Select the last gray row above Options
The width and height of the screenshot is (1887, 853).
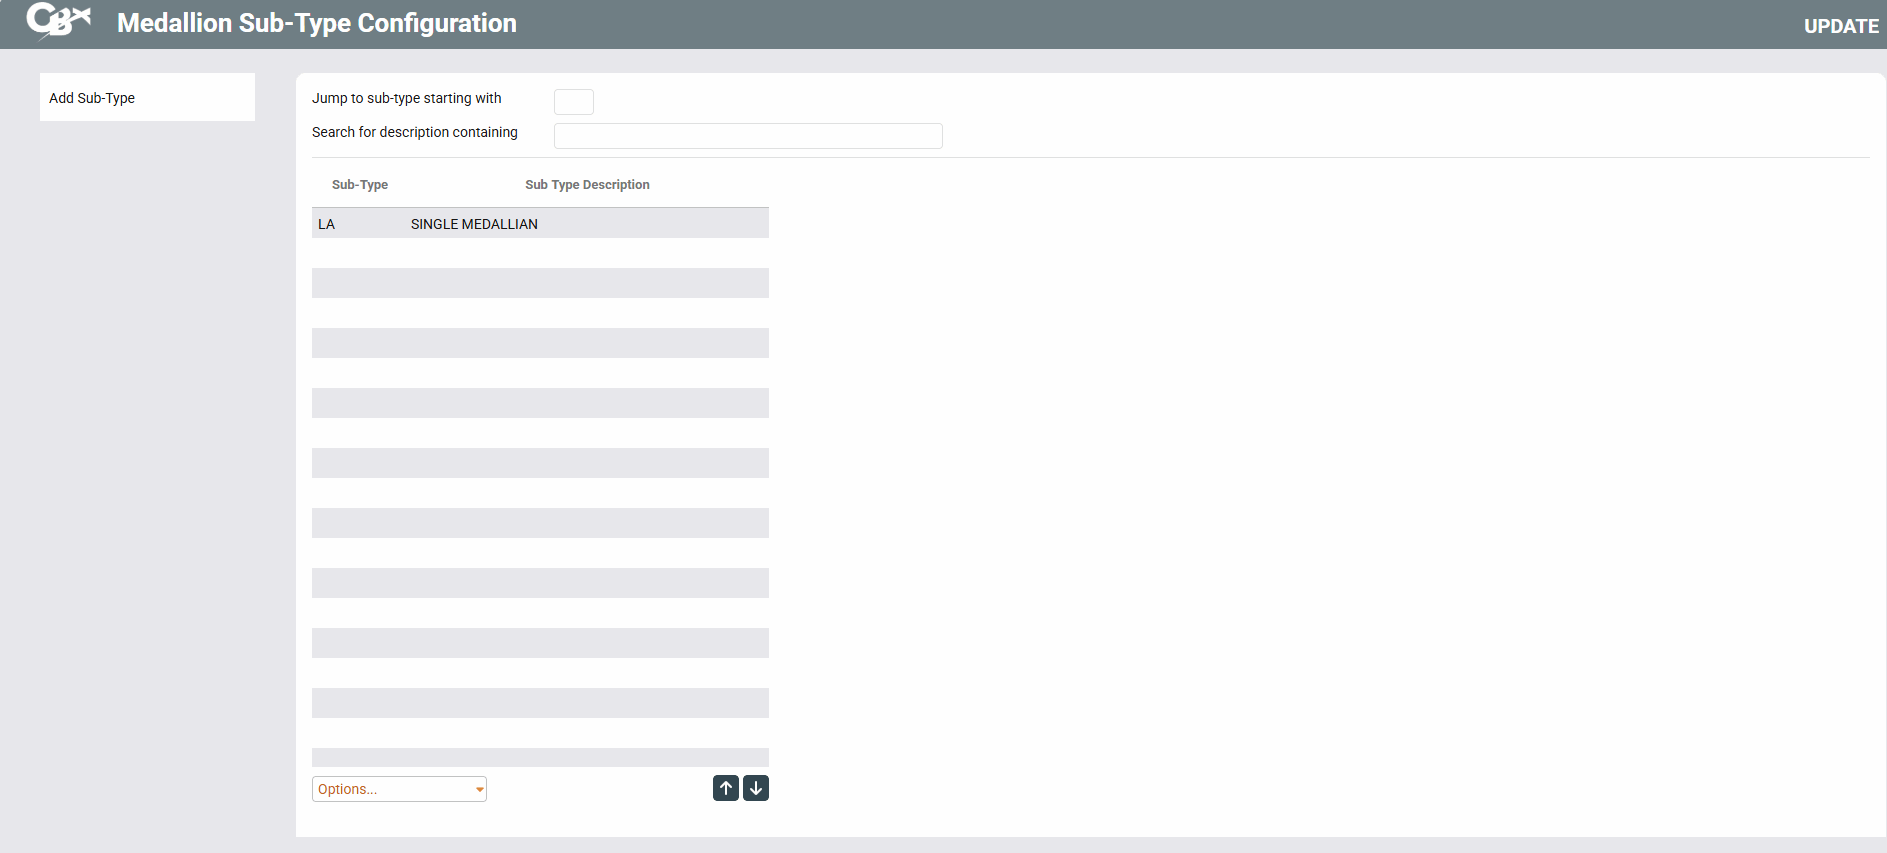[540, 757]
